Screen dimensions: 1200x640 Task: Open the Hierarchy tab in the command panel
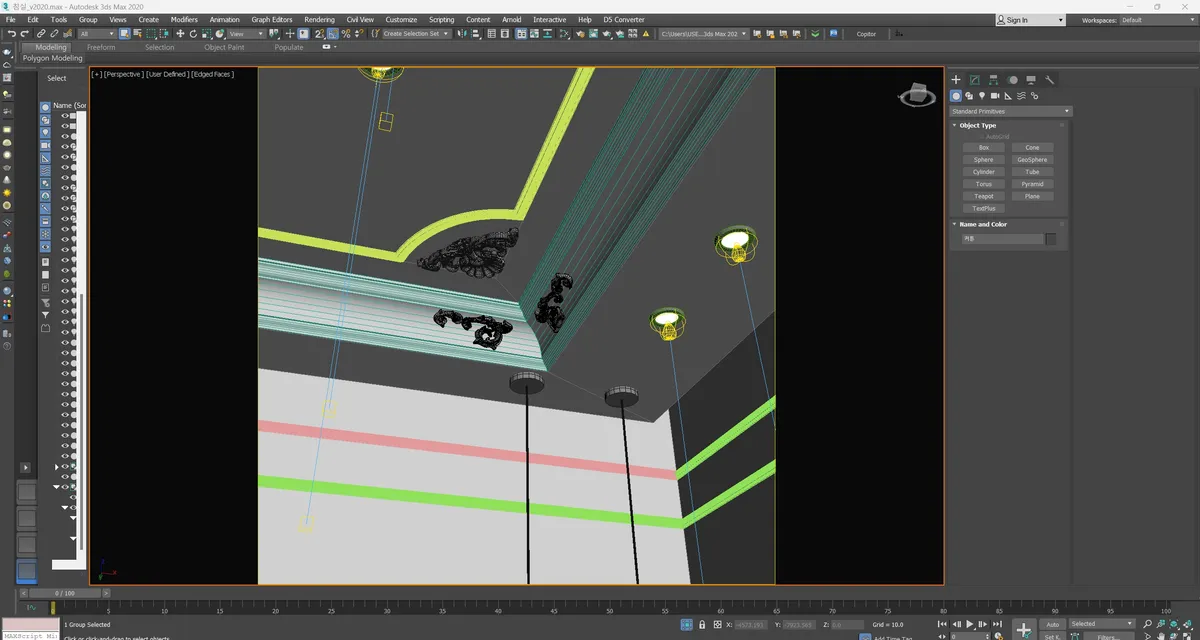point(993,80)
